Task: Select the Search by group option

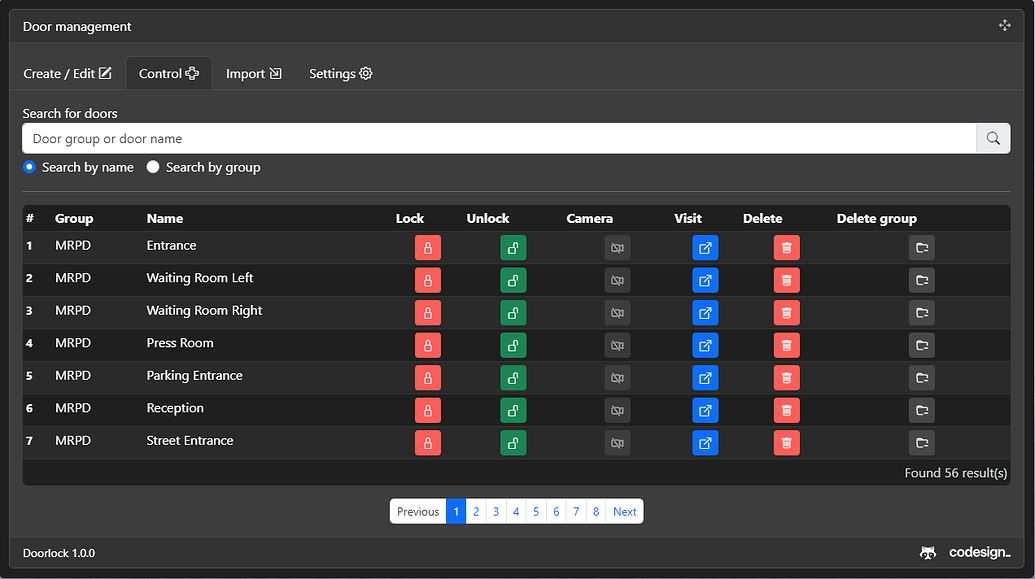Action: click(x=152, y=167)
